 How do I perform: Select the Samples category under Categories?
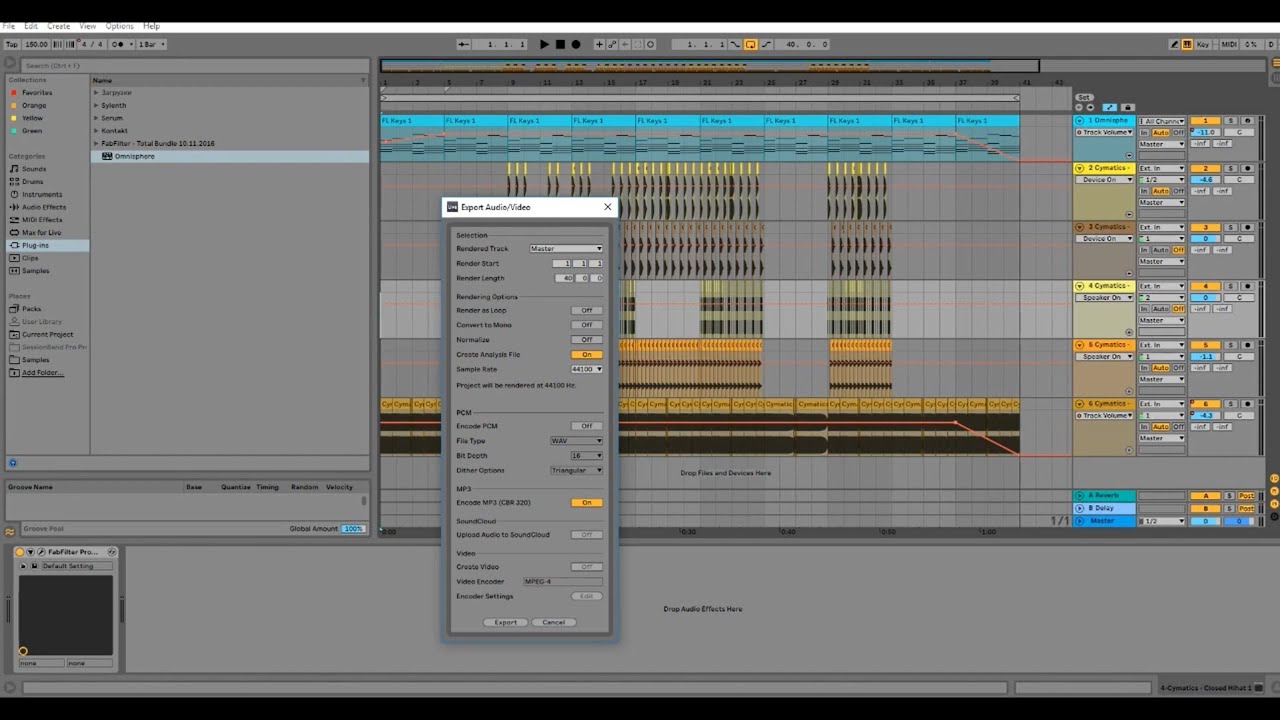35,271
